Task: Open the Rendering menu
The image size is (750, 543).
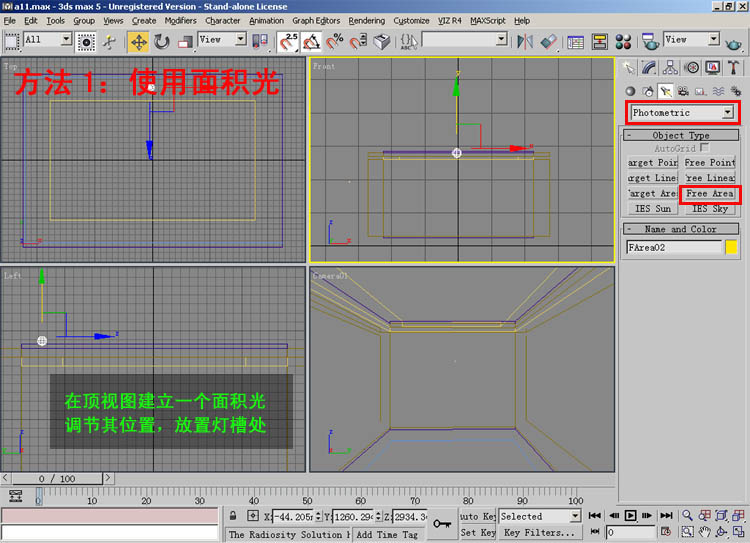Action: (366, 20)
